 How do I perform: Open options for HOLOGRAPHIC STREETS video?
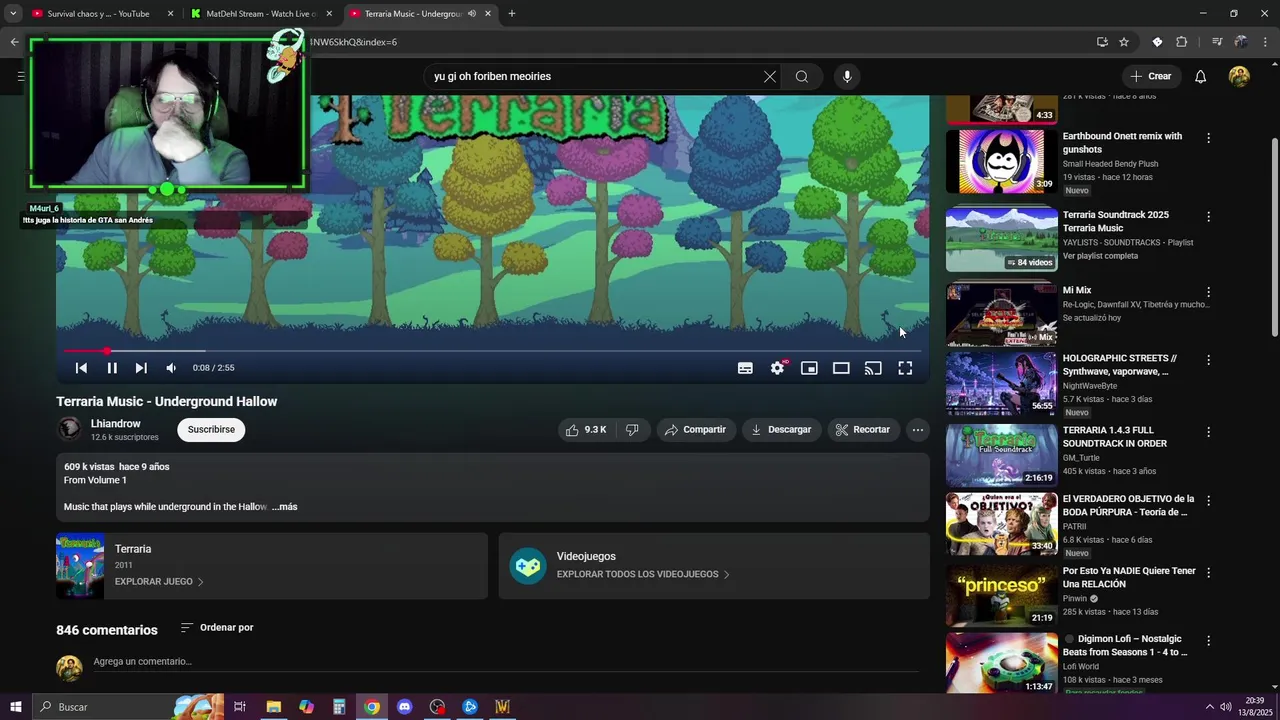point(1208,360)
